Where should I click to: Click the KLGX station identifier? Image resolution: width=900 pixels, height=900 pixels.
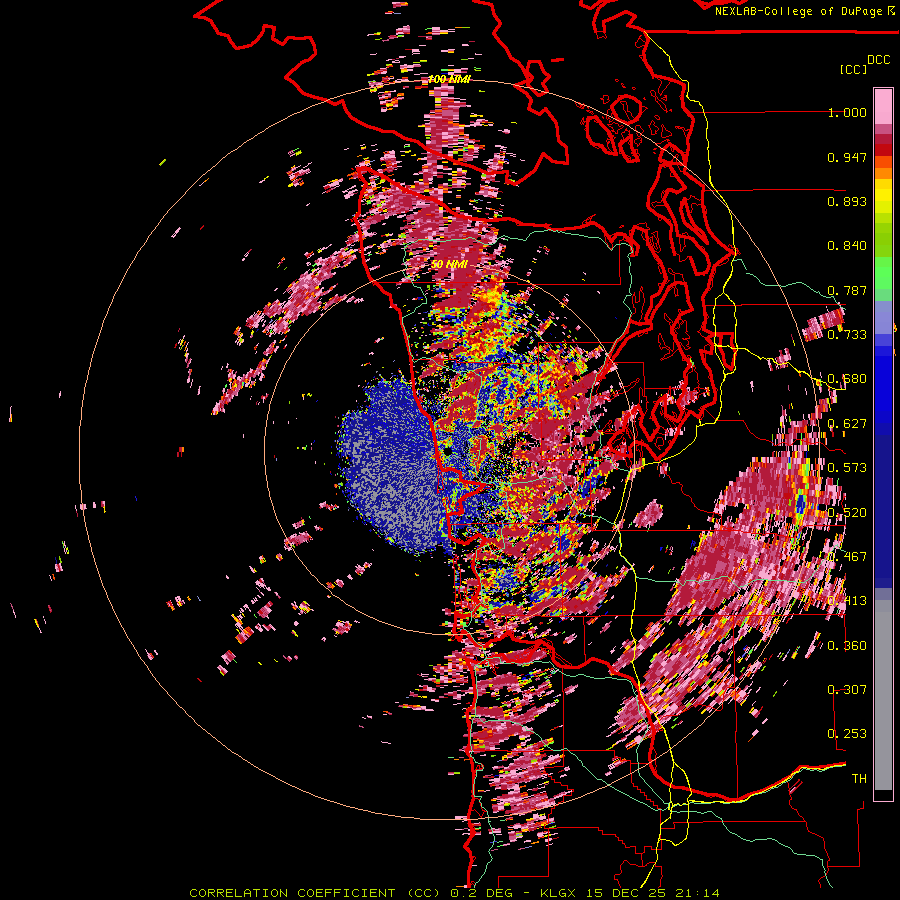[558, 893]
